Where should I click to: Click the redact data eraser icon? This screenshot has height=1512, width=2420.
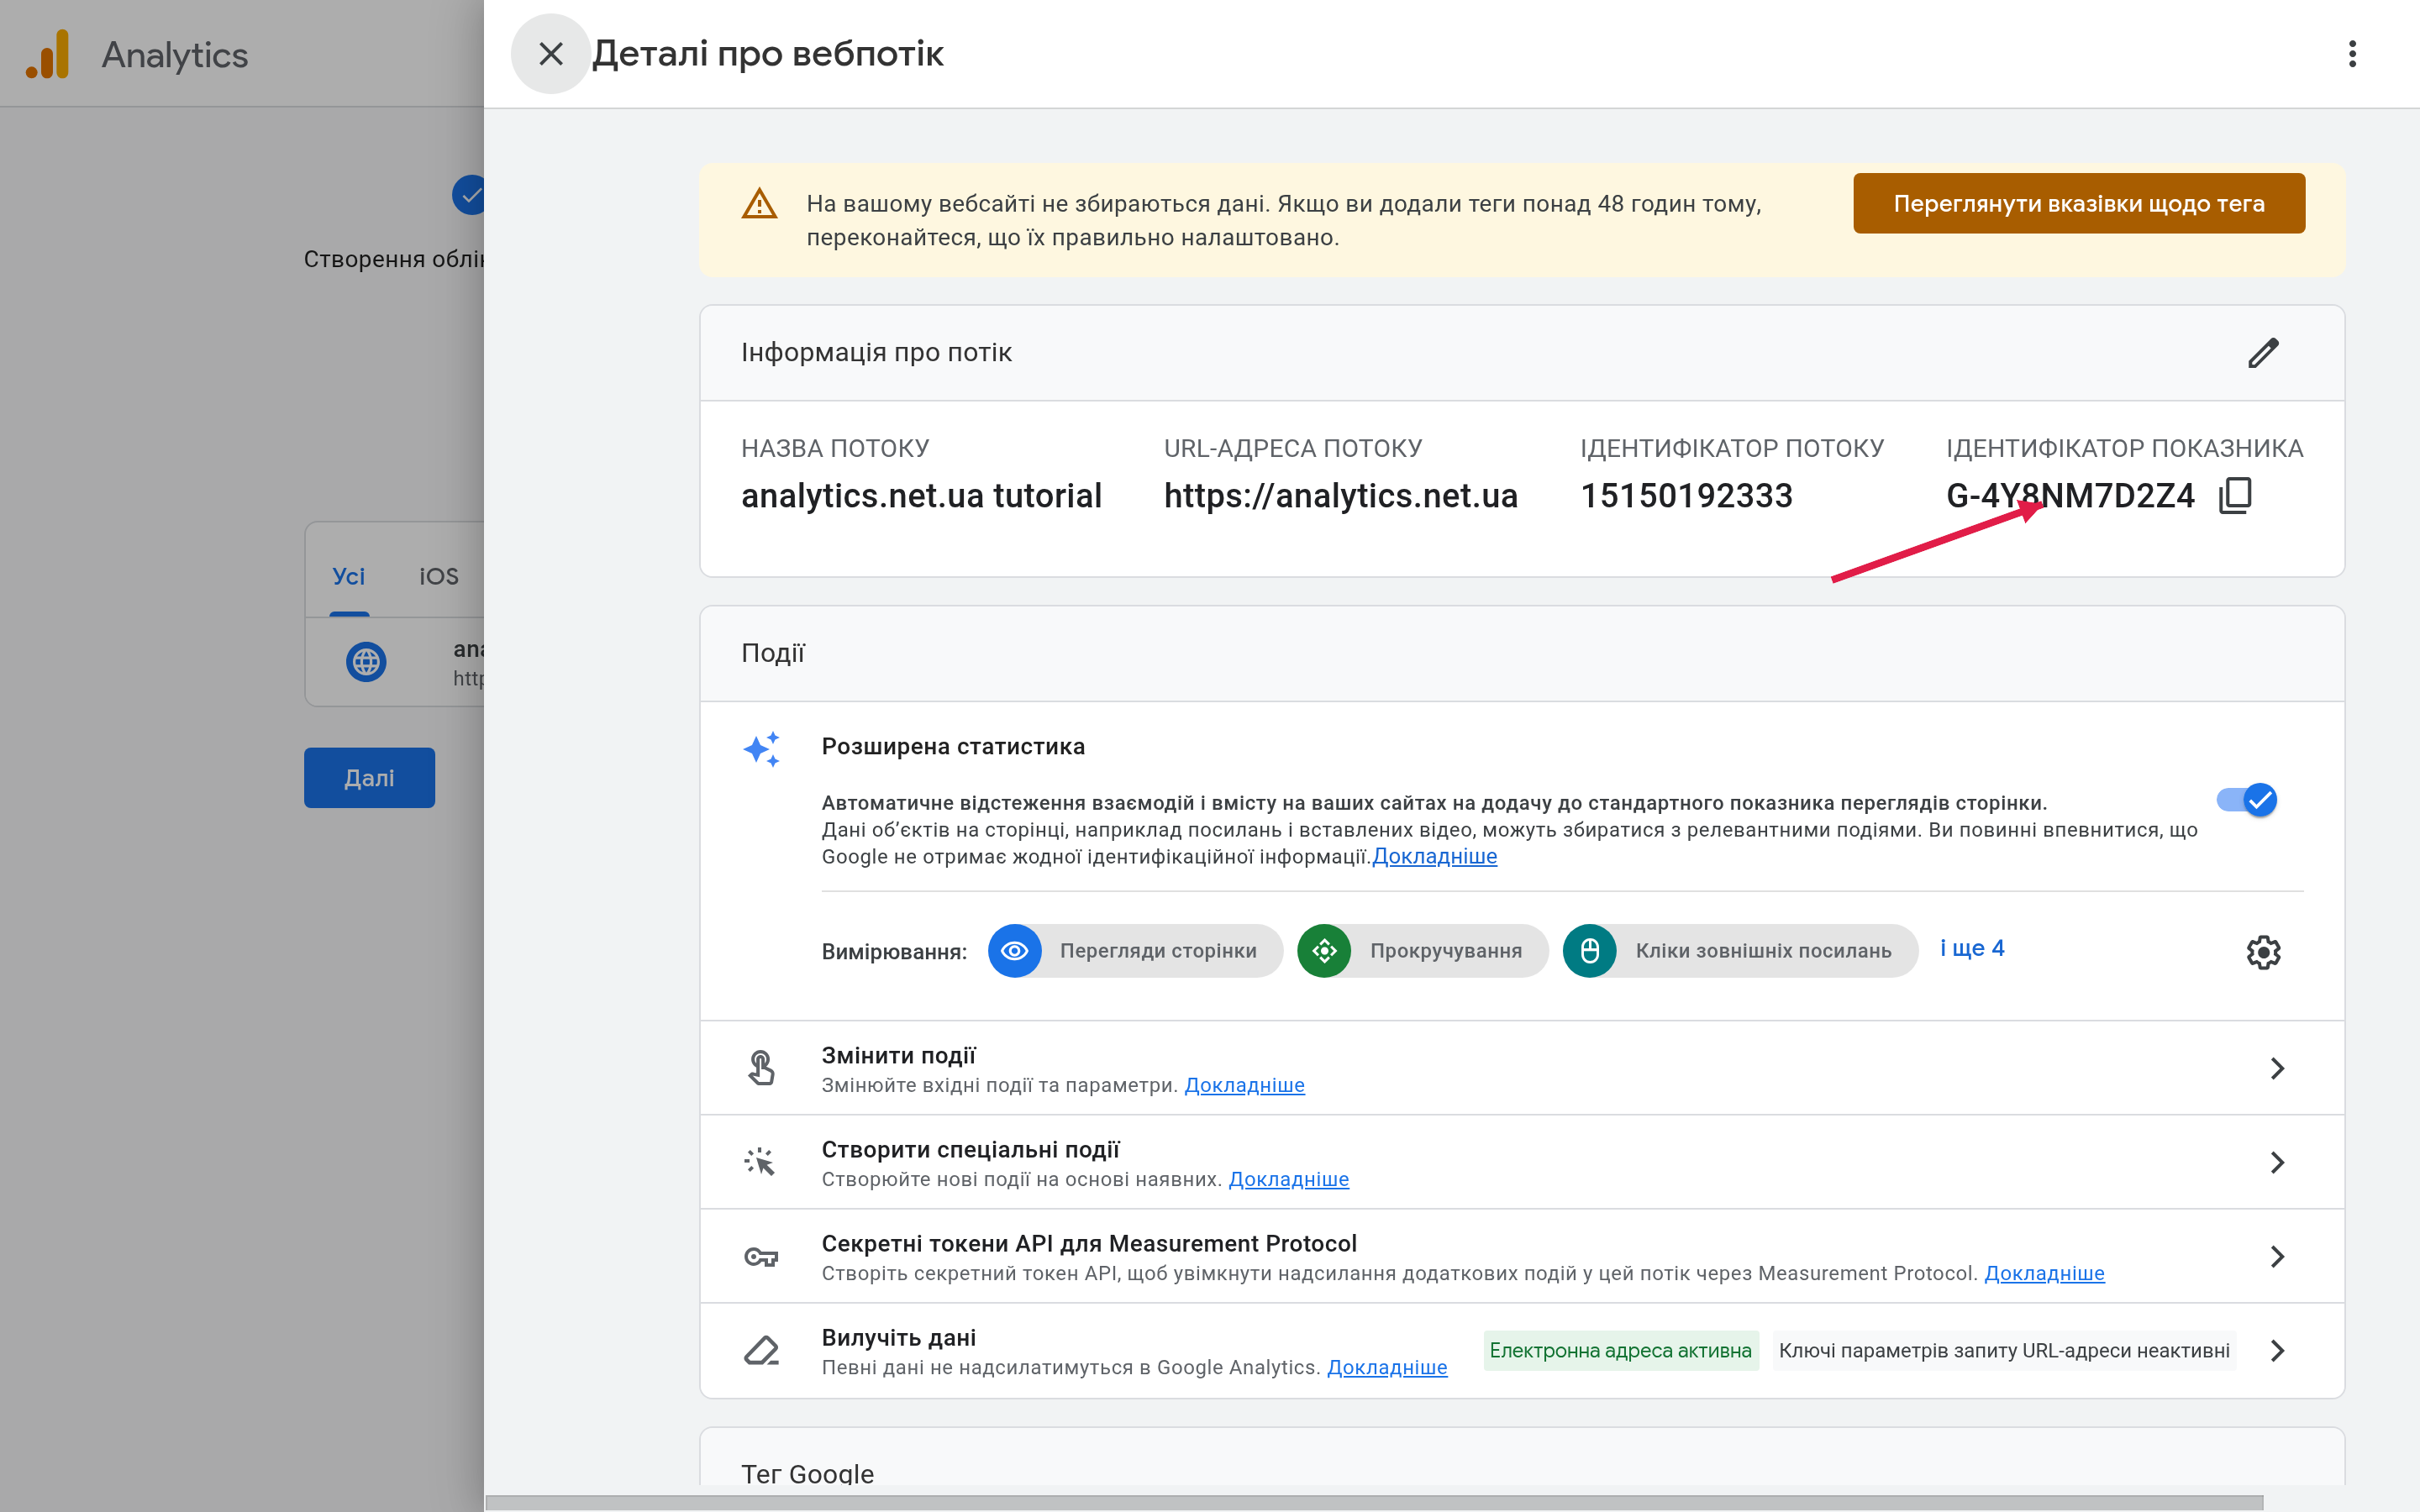[x=761, y=1351]
